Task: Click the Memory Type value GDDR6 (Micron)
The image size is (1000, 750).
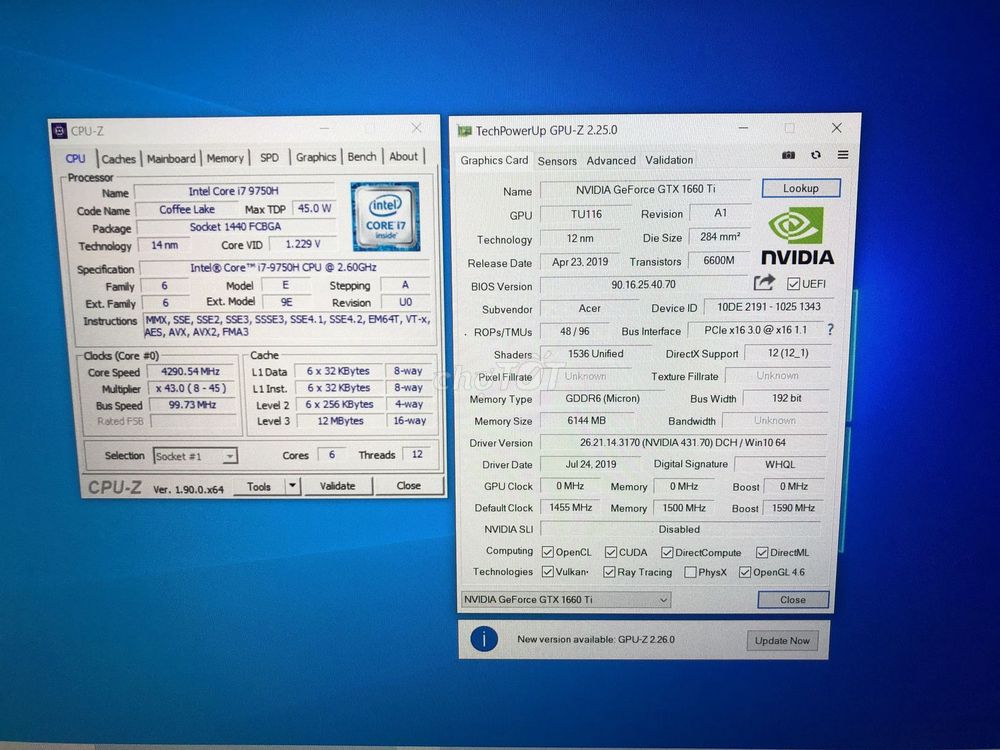Action: [602, 398]
